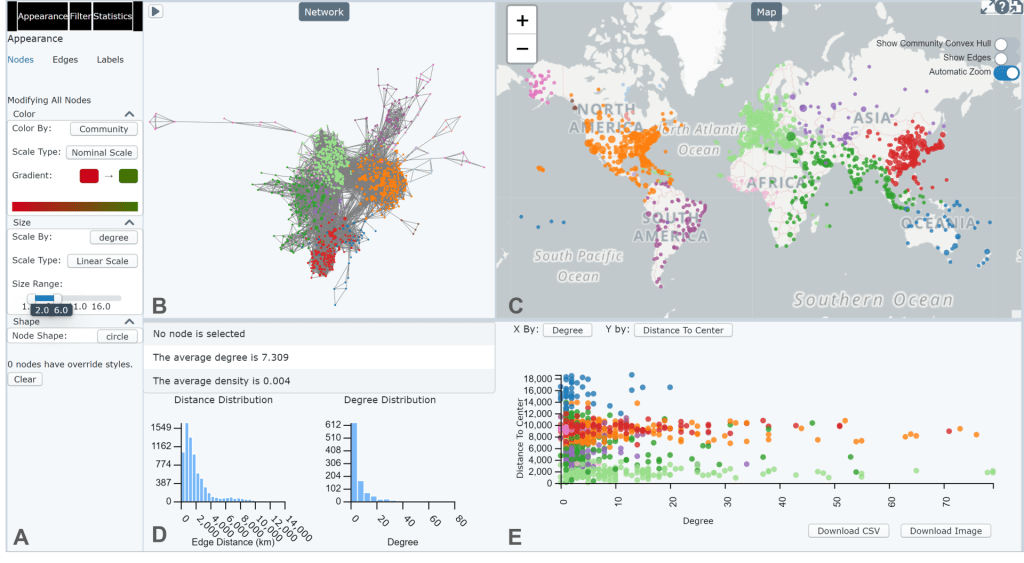Open the Scale By degree dropdown
Viewport: 1024px width, 563px height.
pos(114,237)
